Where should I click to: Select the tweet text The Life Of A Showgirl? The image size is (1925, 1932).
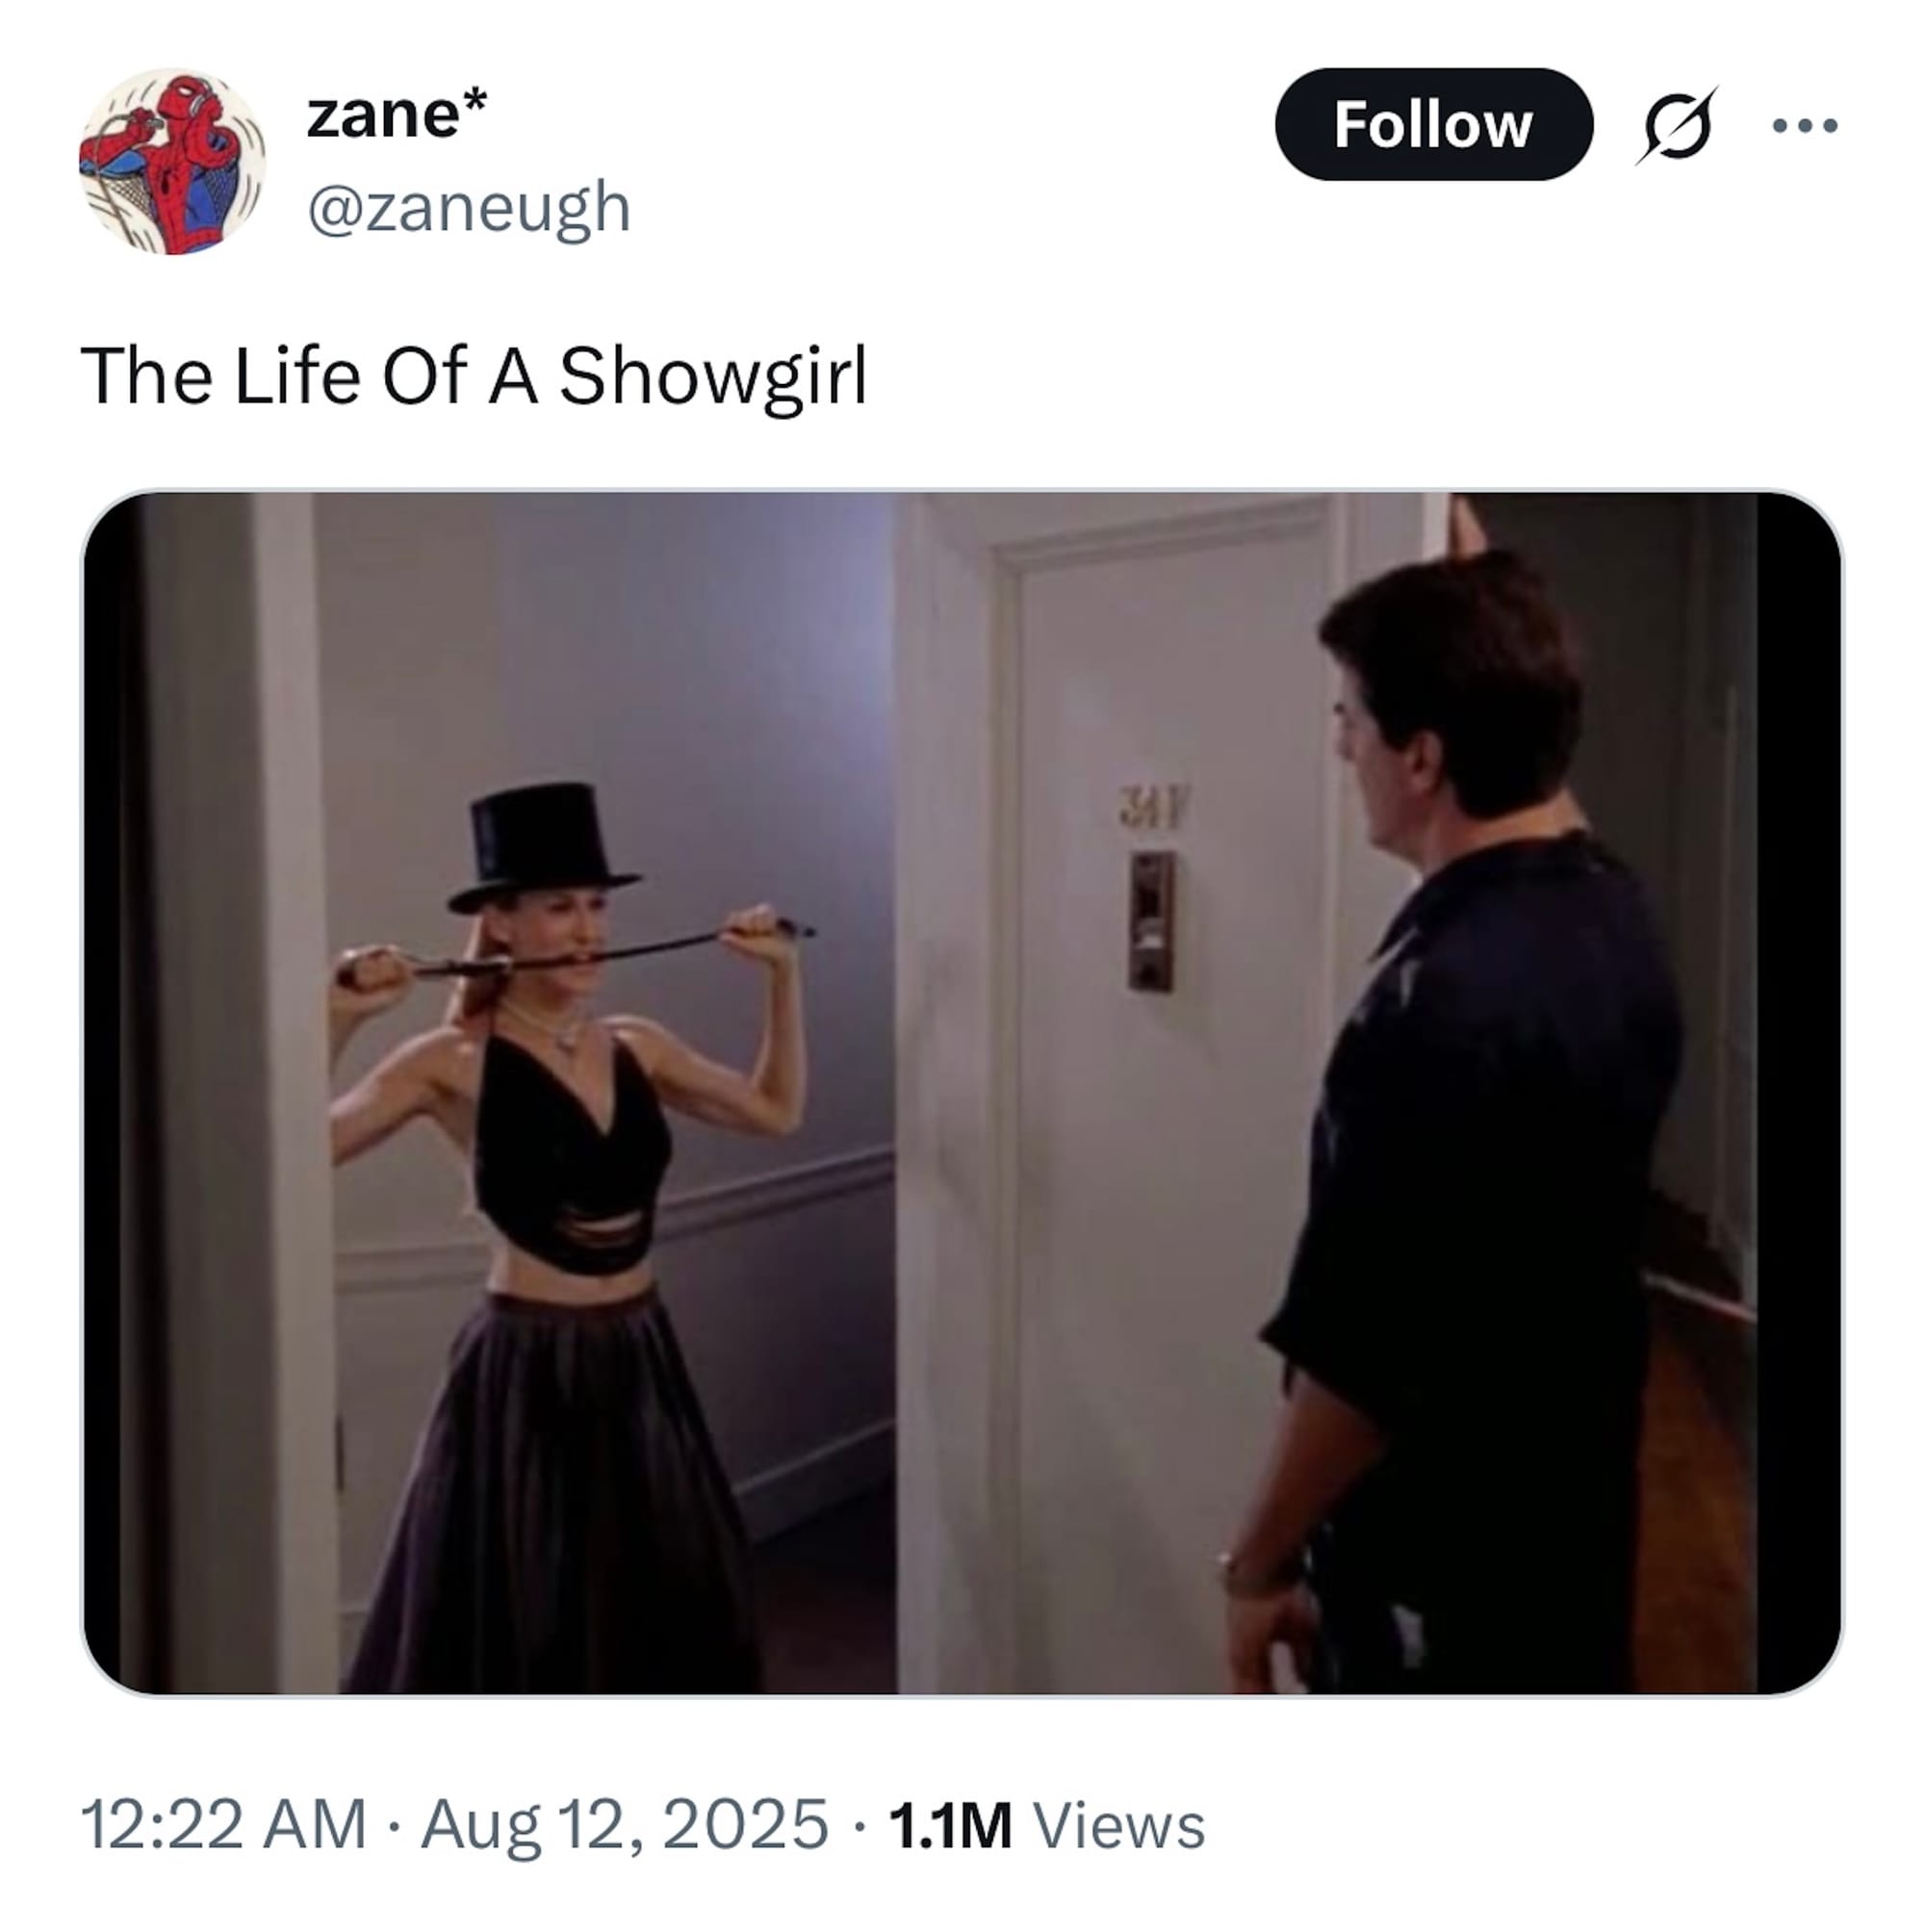pyautogui.click(x=474, y=376)
